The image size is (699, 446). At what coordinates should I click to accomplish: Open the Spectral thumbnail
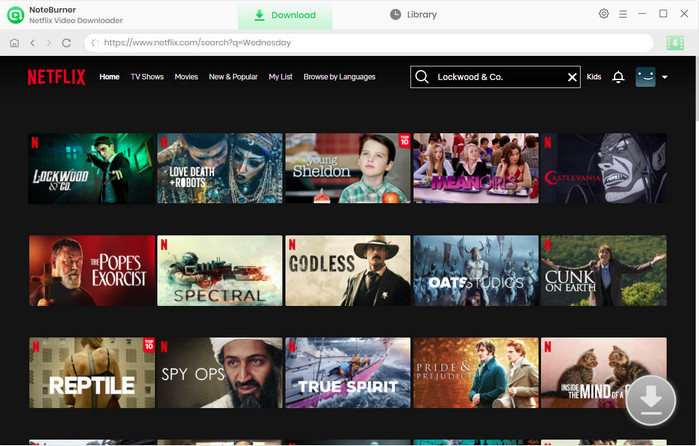[x=220, y=271]
